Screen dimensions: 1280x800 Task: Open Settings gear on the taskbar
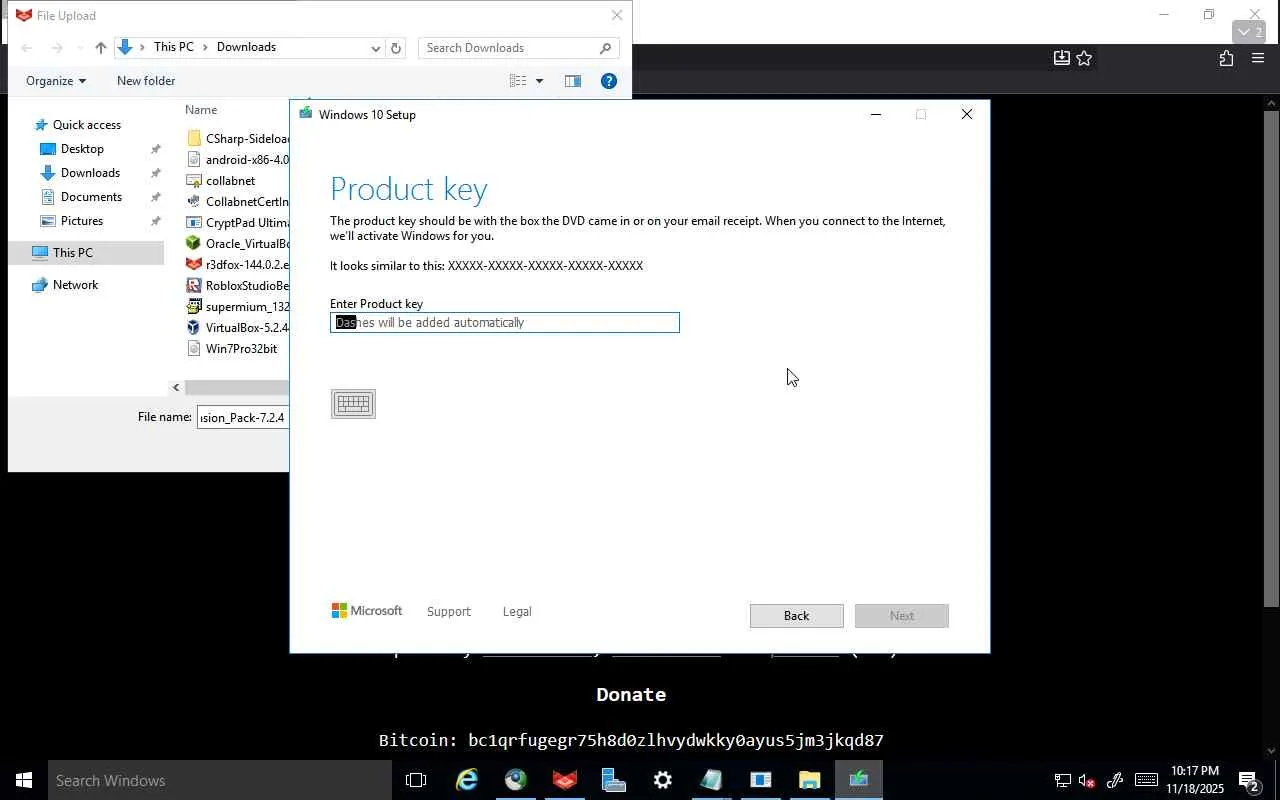pyautogui.click(x=662, y=780)
